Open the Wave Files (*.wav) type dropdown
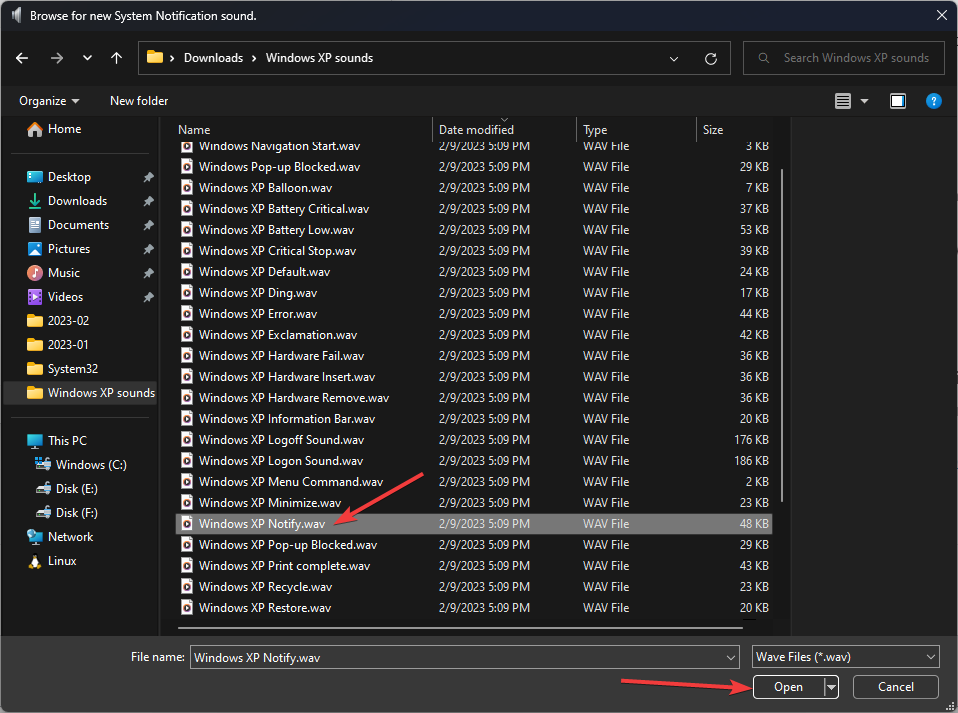958x713 pixels. click(x=846, y=657)
